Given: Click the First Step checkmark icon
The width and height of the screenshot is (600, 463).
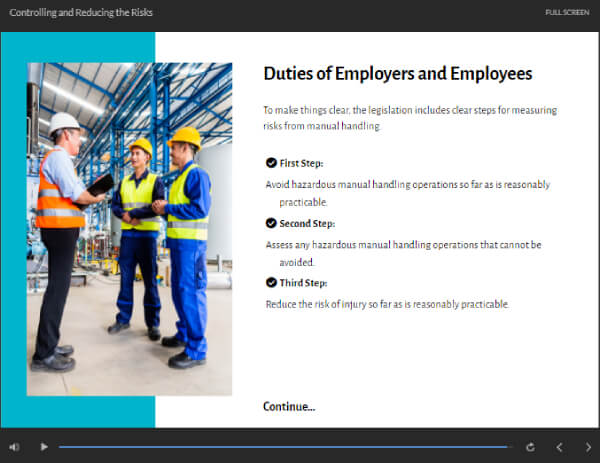Looking at the screenshot, I should (271, 163).
